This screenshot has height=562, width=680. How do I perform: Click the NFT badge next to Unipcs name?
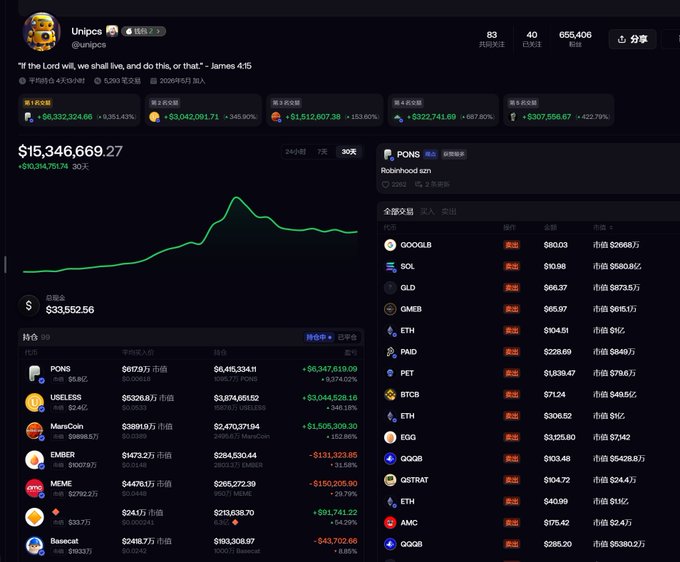pyautogui.click(x=112, y=31)
